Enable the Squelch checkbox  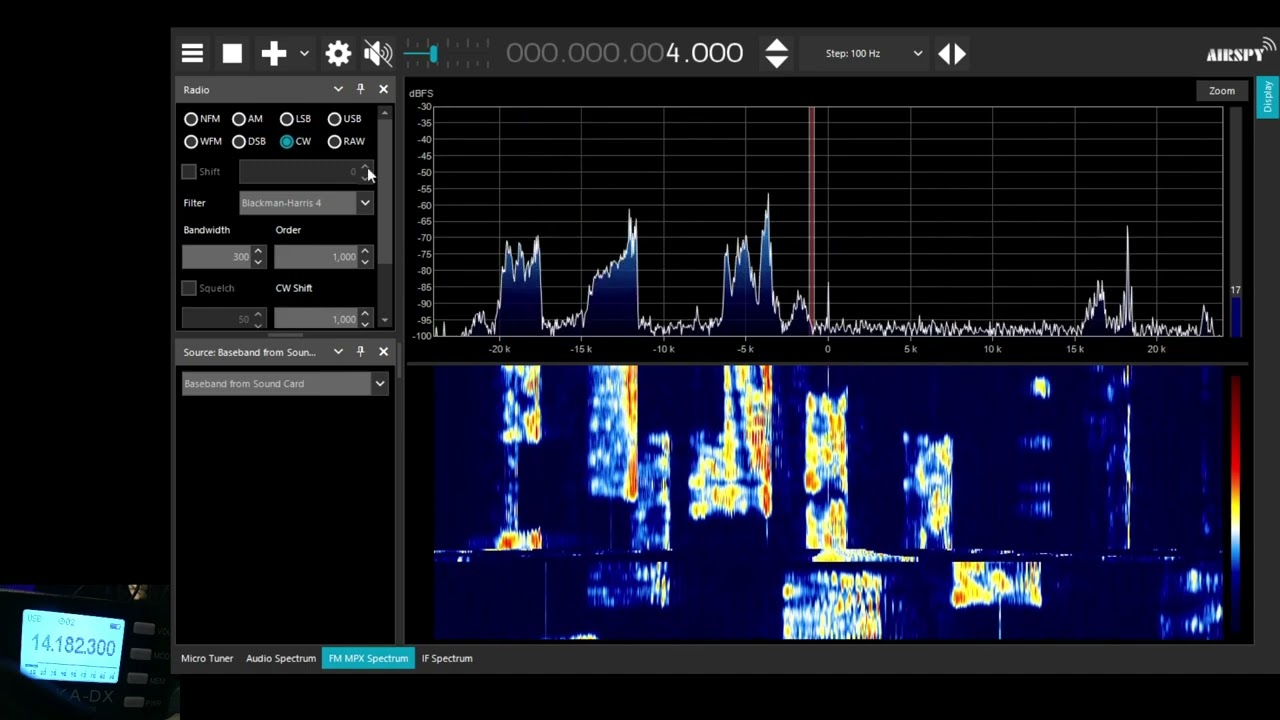(x=189, y=288)
